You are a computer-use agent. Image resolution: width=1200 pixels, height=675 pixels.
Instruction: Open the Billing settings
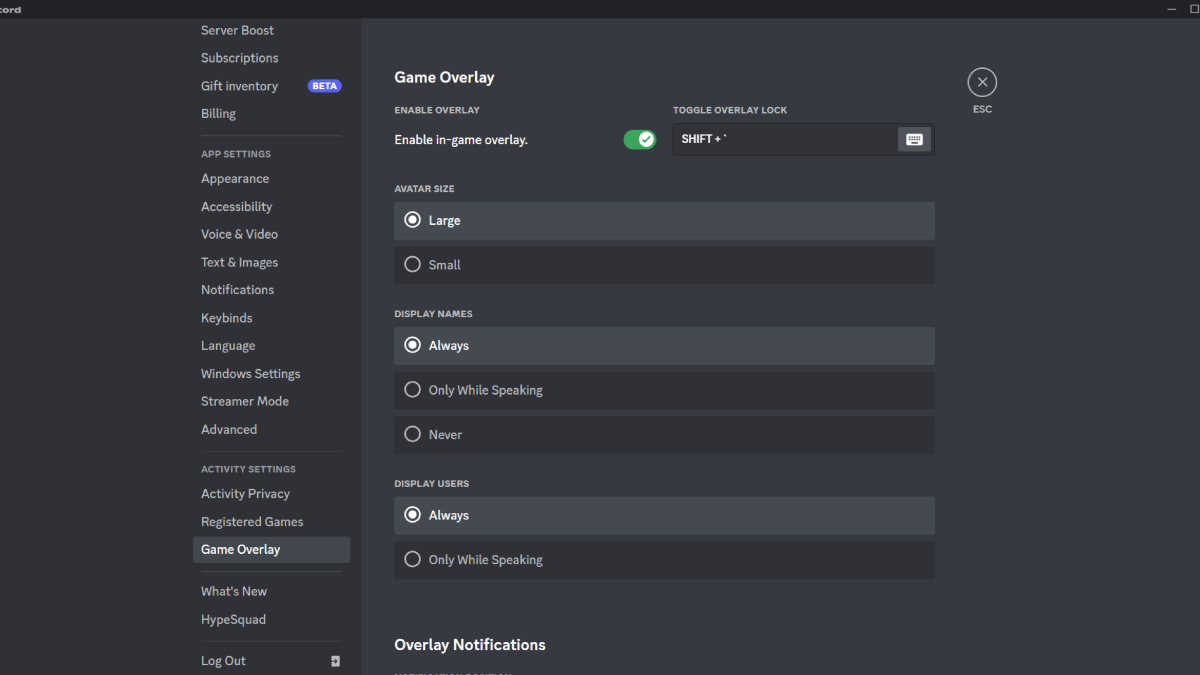pos(218,113)
